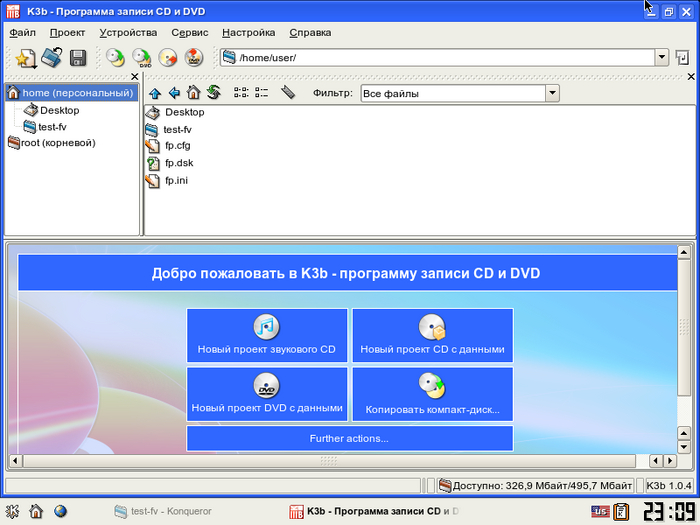The width and height of the screenshot is (700, 525).
Task: Click Новый проект звукового CD button
Action: [267, 335]
